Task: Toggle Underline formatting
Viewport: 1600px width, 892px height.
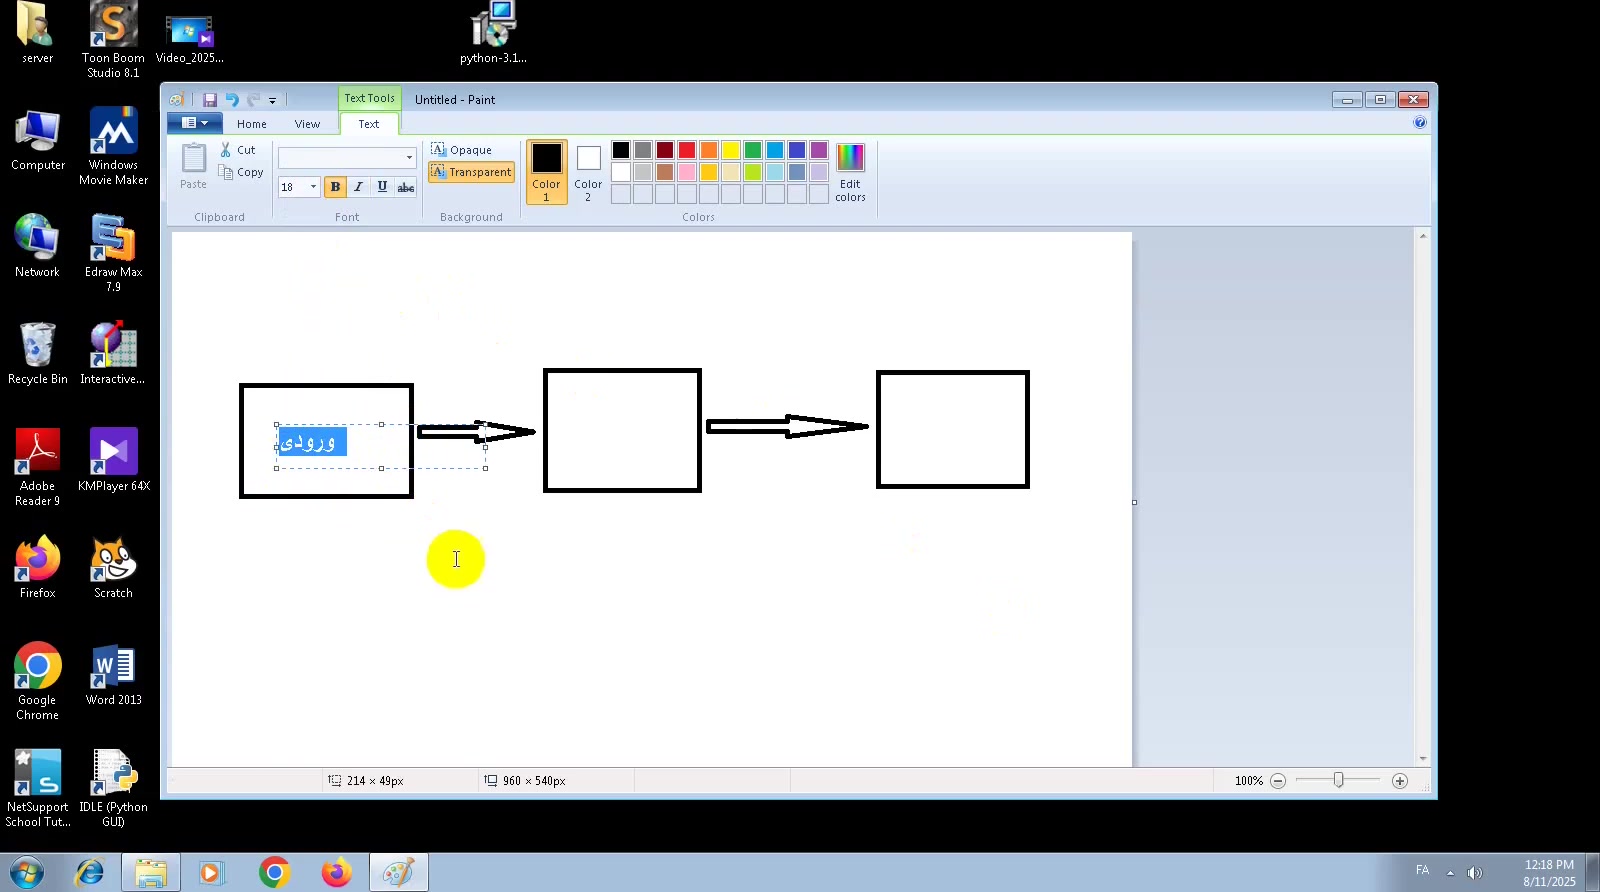Action: [x=382, y=187]
